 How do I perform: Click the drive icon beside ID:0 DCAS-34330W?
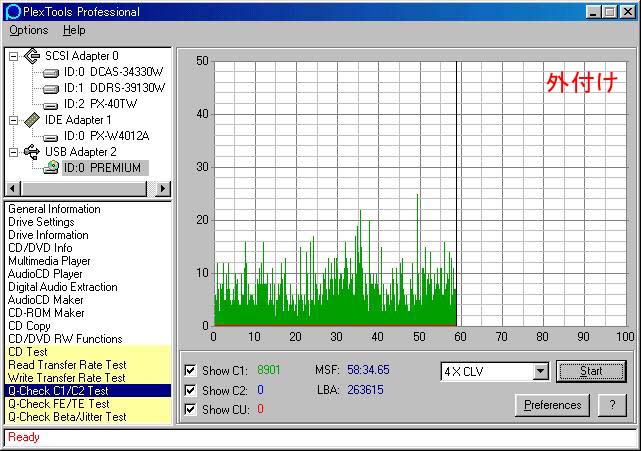[51, 73]
